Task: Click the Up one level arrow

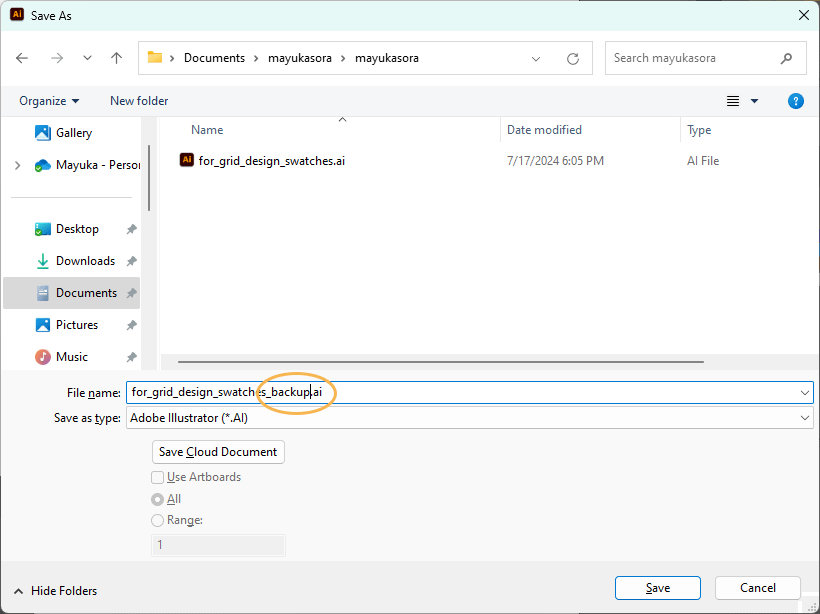Action: [x=116, y=58]
